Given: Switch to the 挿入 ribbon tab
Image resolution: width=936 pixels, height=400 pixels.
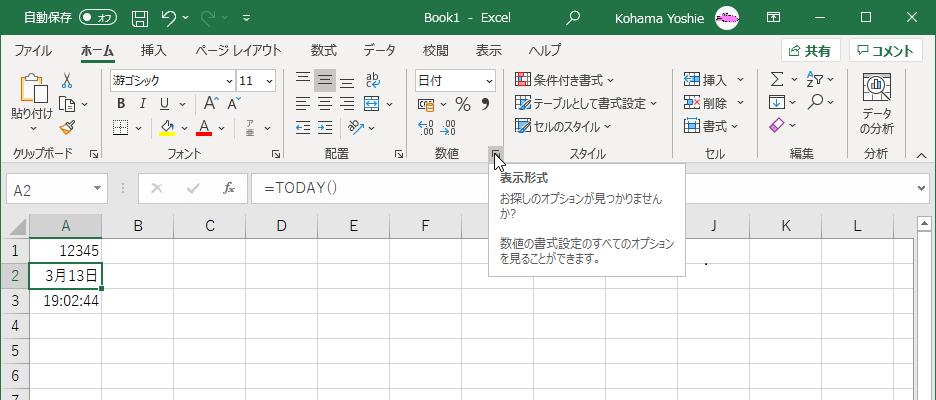Looking at the screenshot, I should click(x=153, y=50).
